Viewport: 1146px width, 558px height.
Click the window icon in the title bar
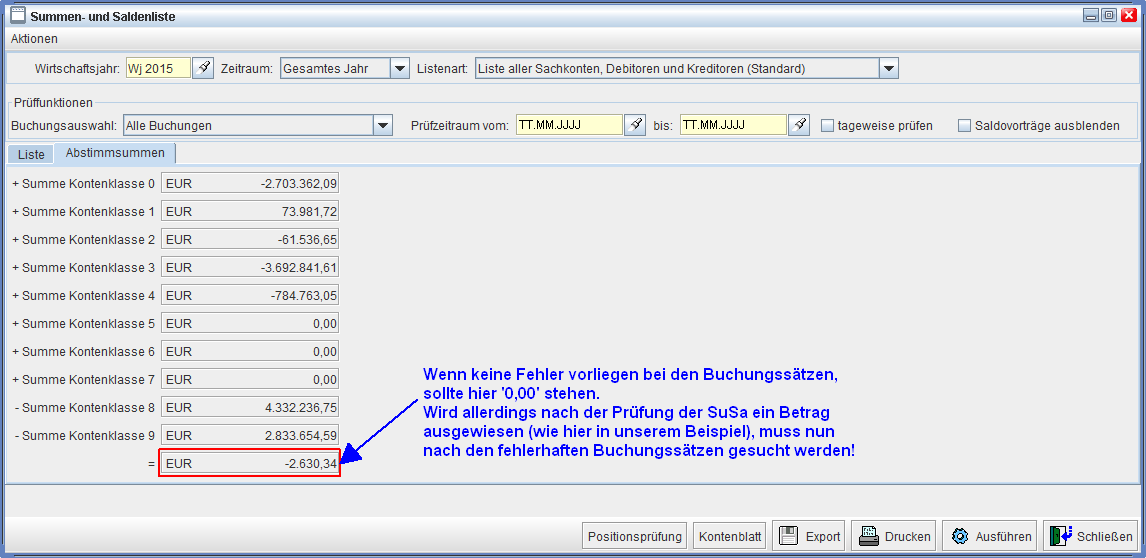(x=17, y=15)
